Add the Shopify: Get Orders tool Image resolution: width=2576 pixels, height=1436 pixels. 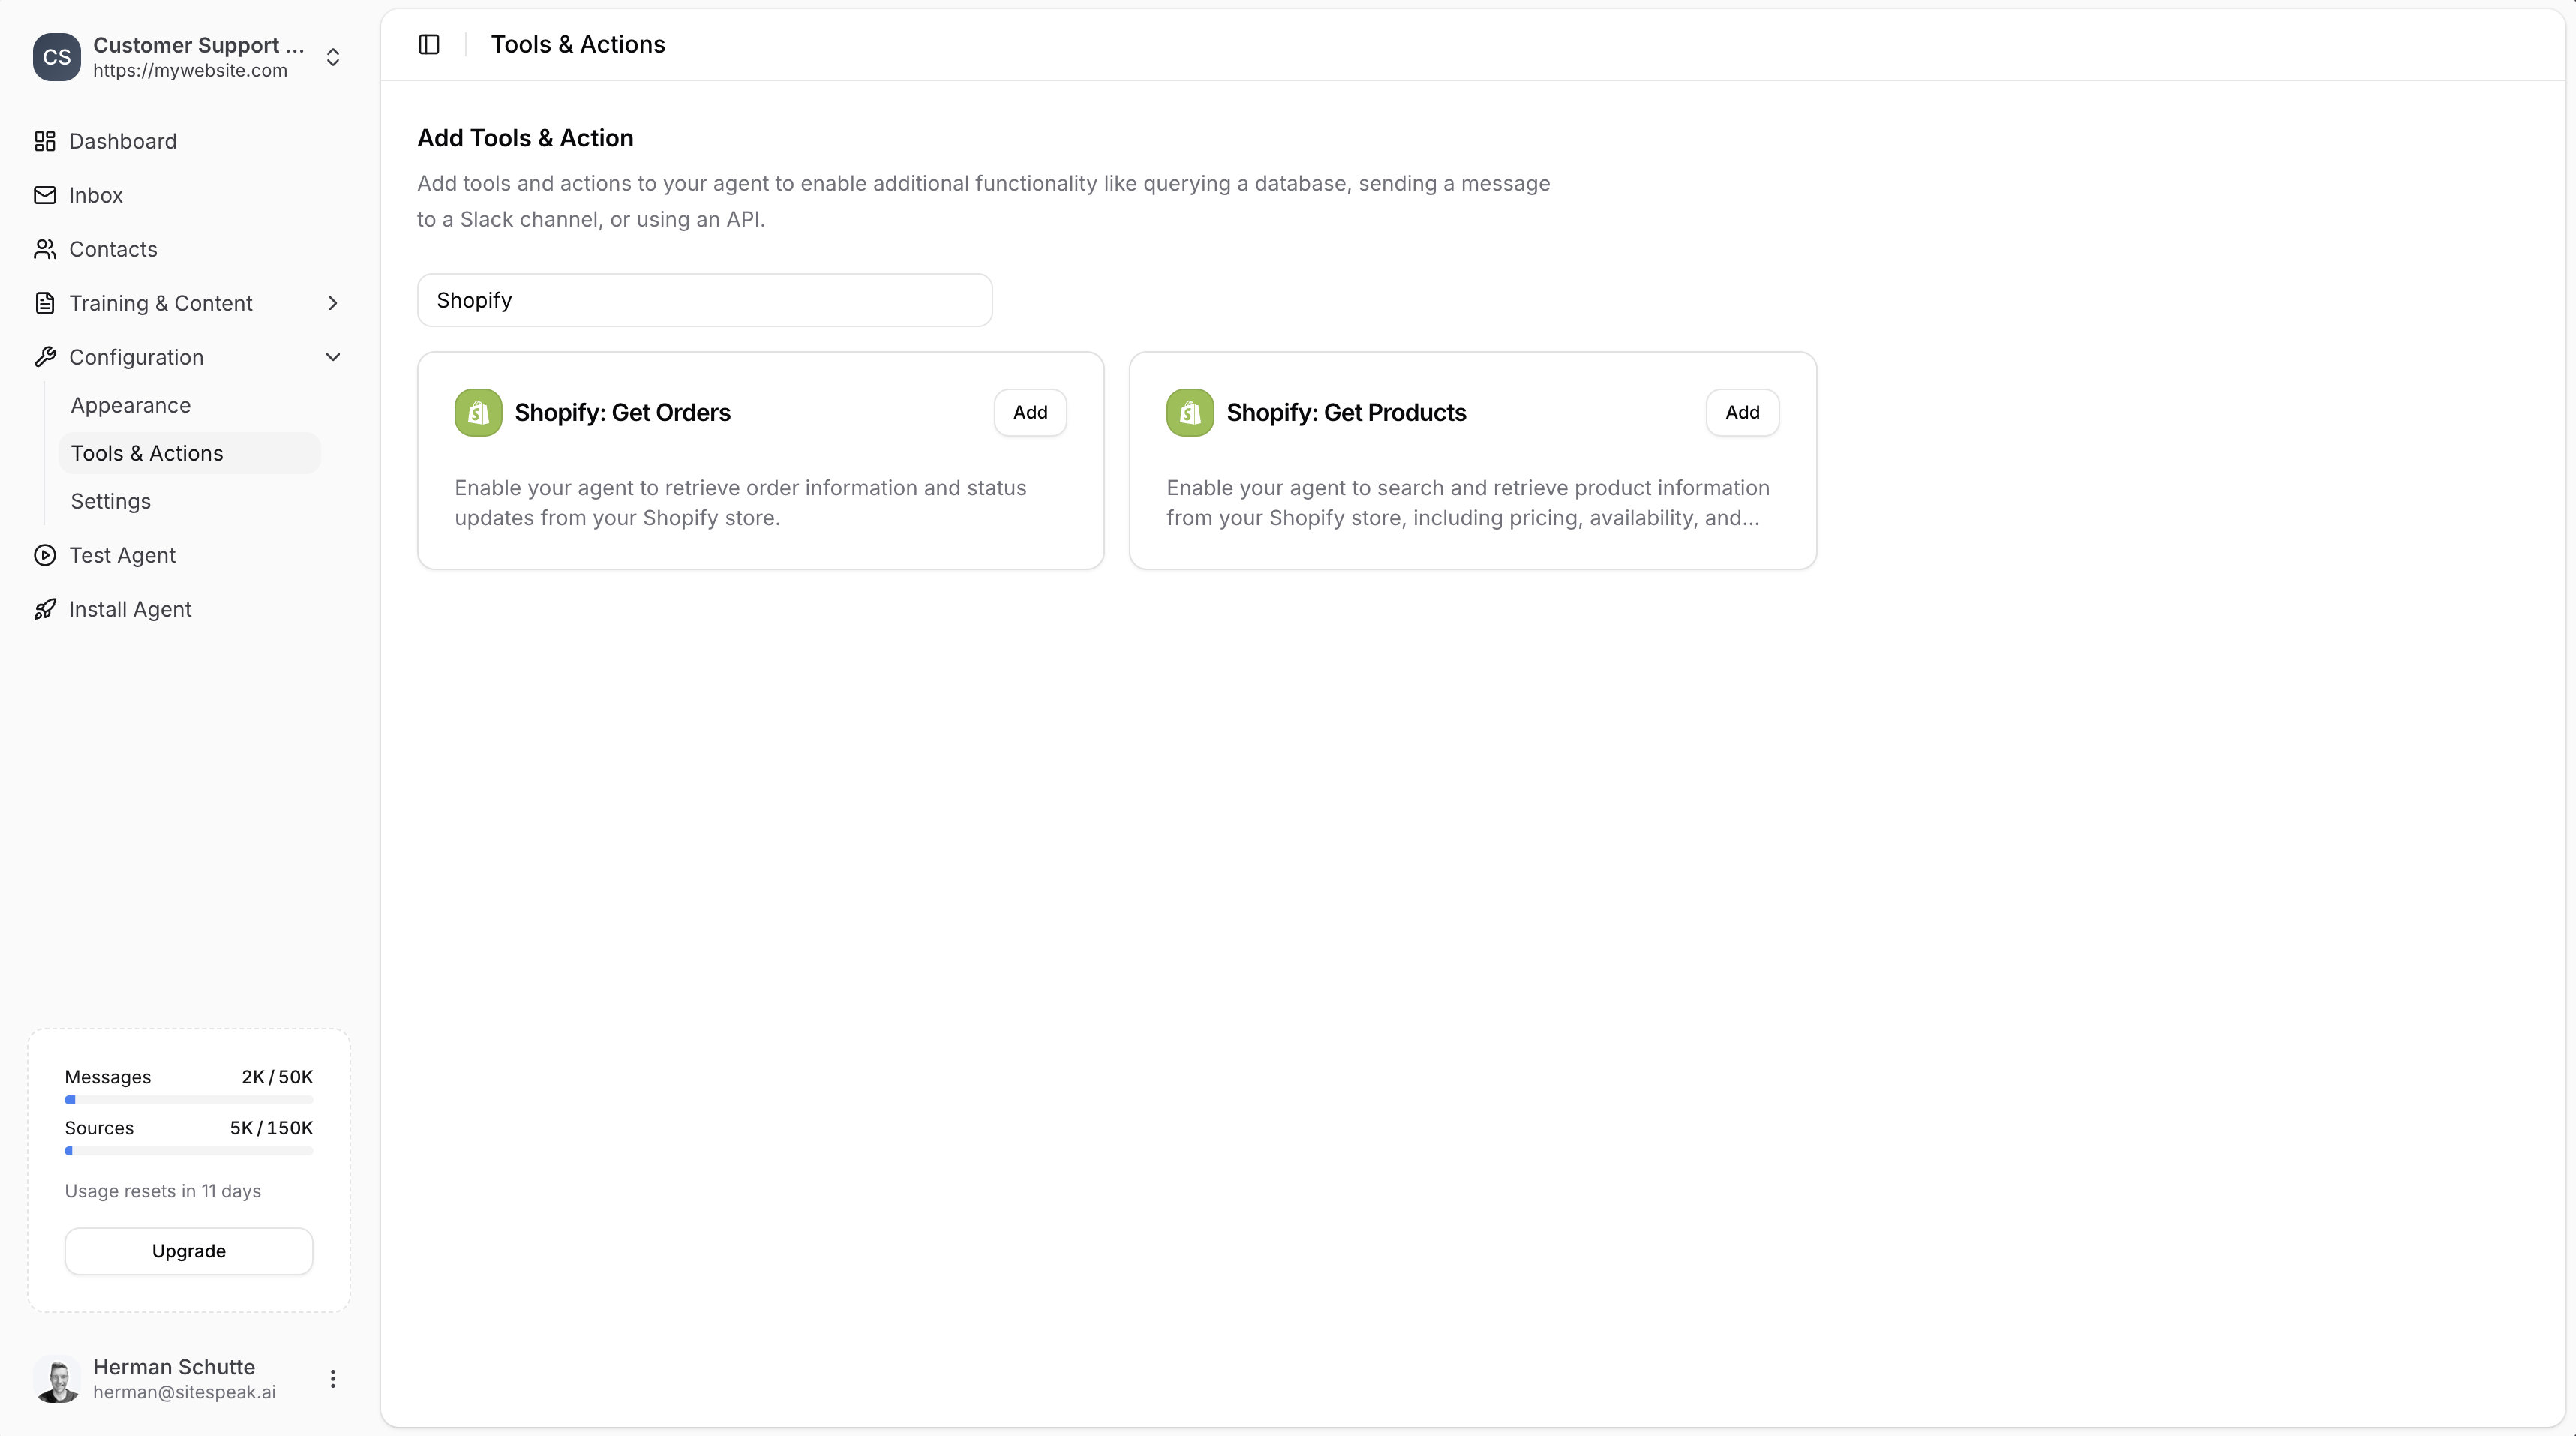pyautogui.click(x=1030, y=412)
